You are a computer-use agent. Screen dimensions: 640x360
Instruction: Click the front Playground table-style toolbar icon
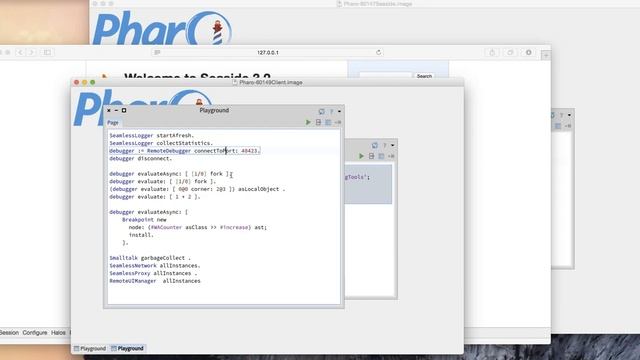(328, 122)
